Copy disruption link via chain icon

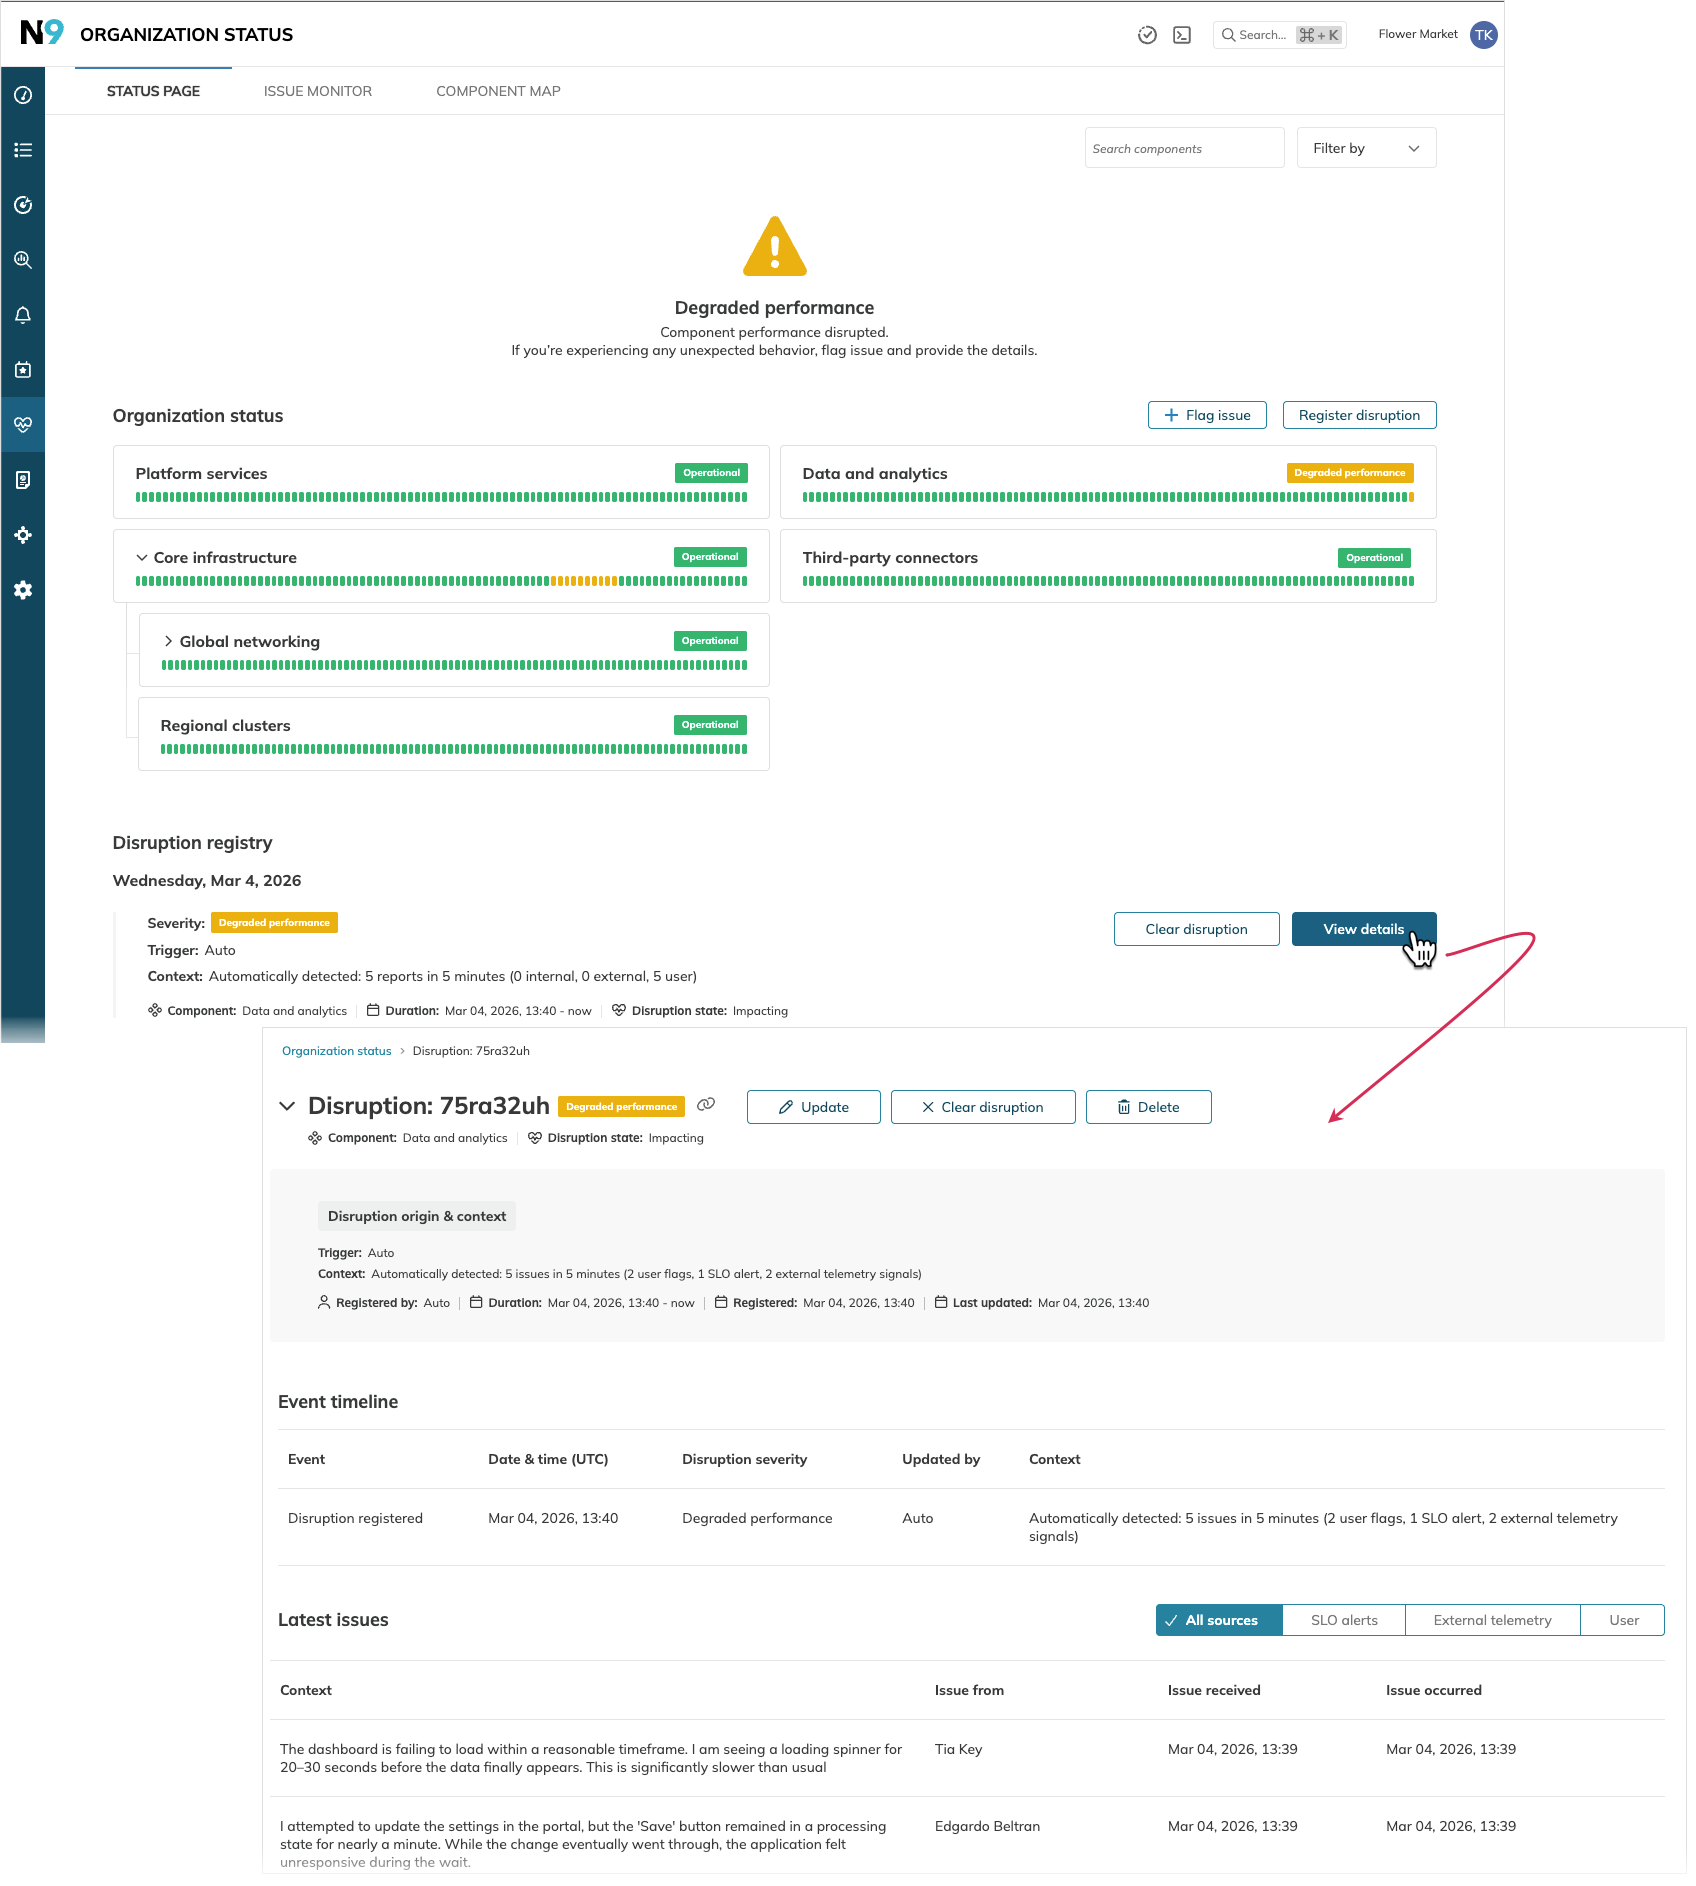tap(706, 1105)
